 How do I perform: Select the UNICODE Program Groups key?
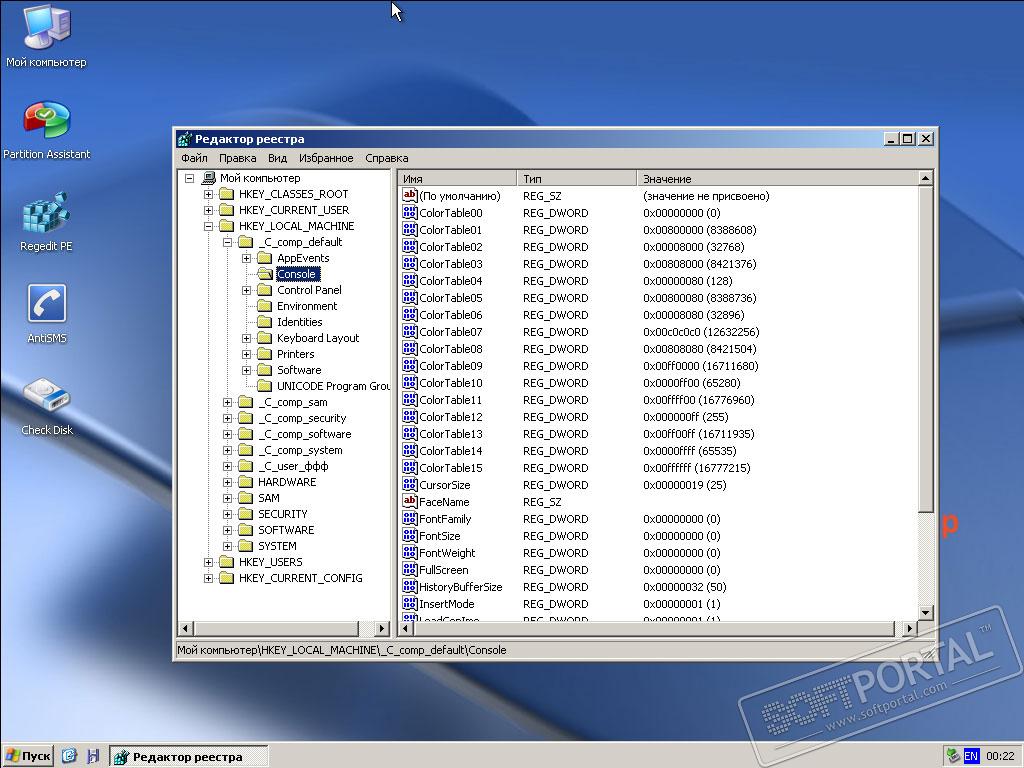pyautogui.click(x=333, y=386)
